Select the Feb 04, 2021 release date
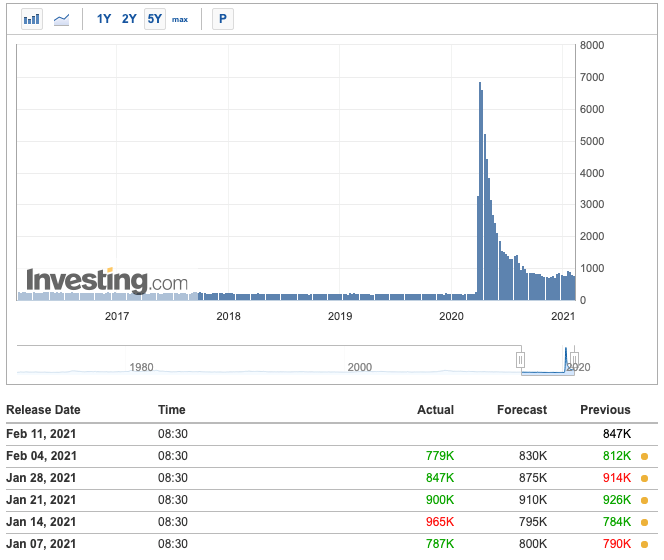The image size is (664, 560). click(x=41, y=456)
